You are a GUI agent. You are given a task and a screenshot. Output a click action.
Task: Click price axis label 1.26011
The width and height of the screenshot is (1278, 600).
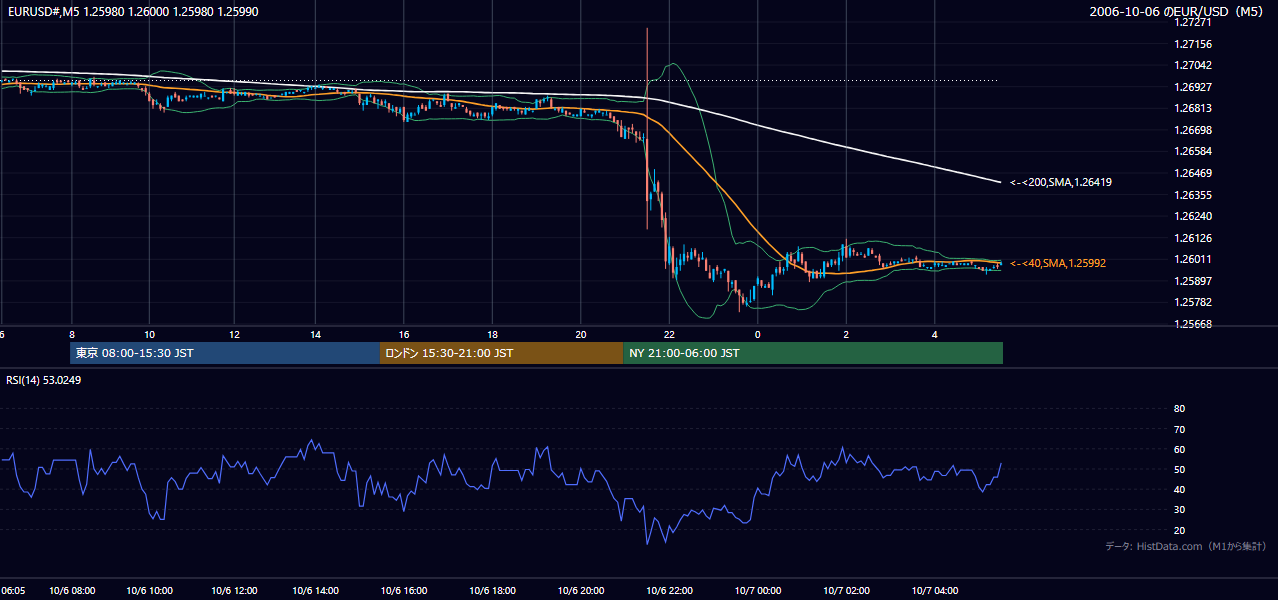(x=1194, y=259)
